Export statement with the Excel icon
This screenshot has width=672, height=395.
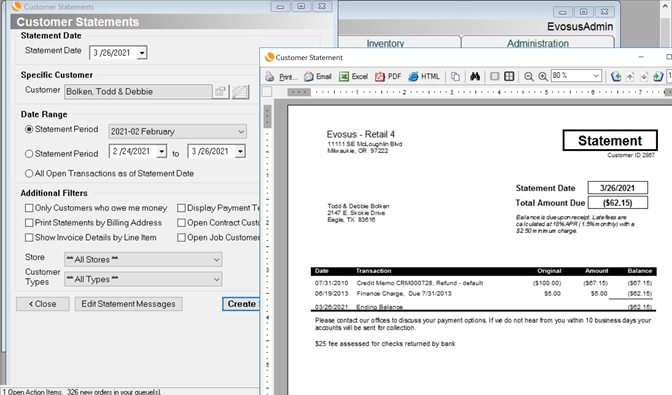pyautogui.click(x=354, y=77)
